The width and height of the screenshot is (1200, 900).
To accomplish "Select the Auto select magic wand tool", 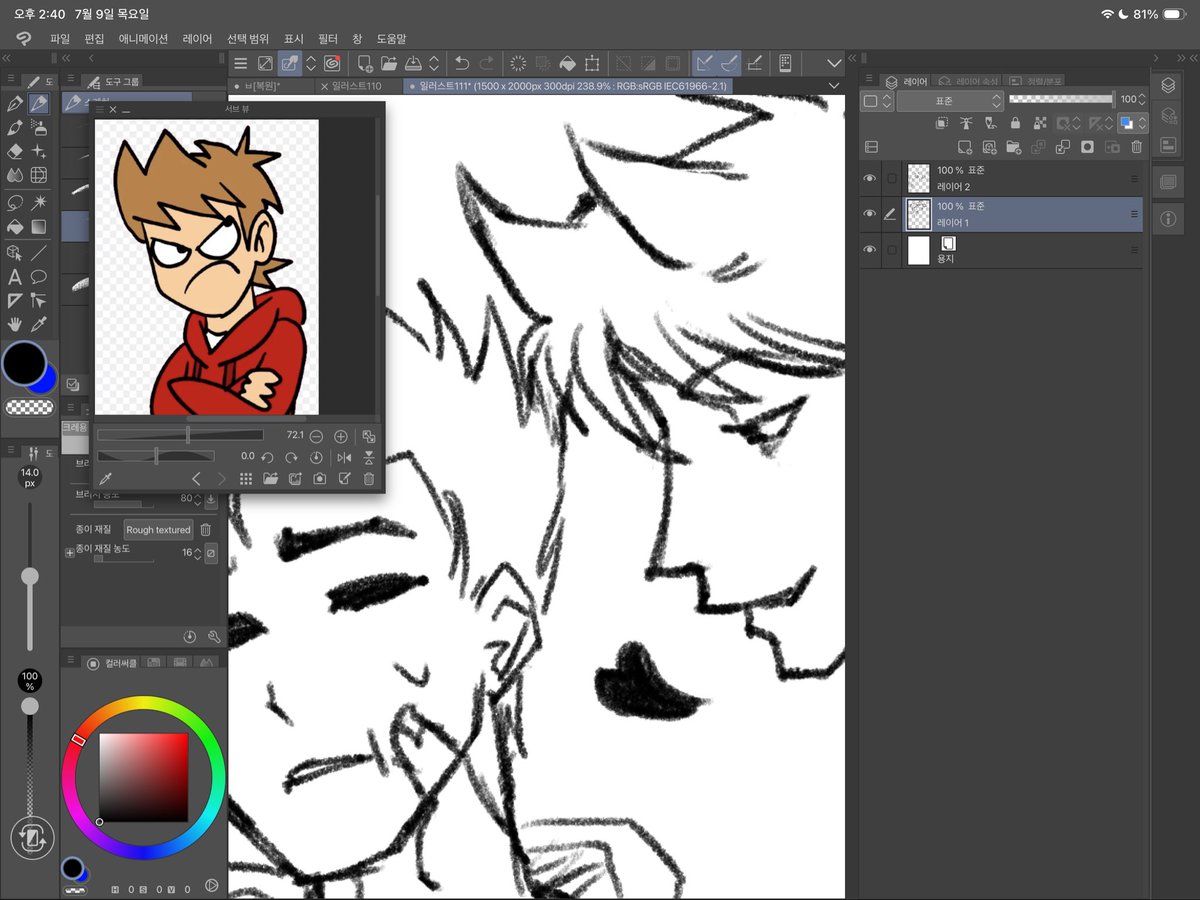I will 39,203.
